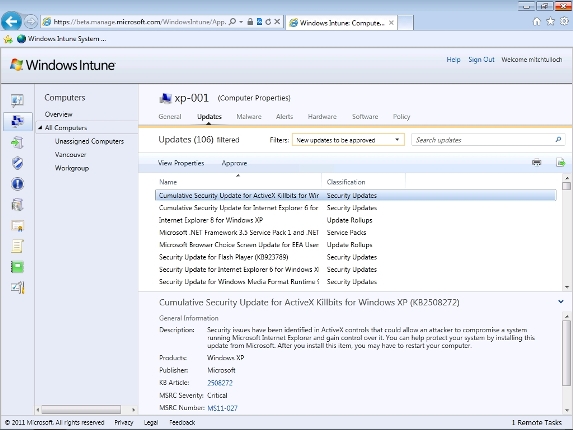Sort the list by Name column
The width and height of the screenshot is (573, 430).
click(x=168, y=182)
